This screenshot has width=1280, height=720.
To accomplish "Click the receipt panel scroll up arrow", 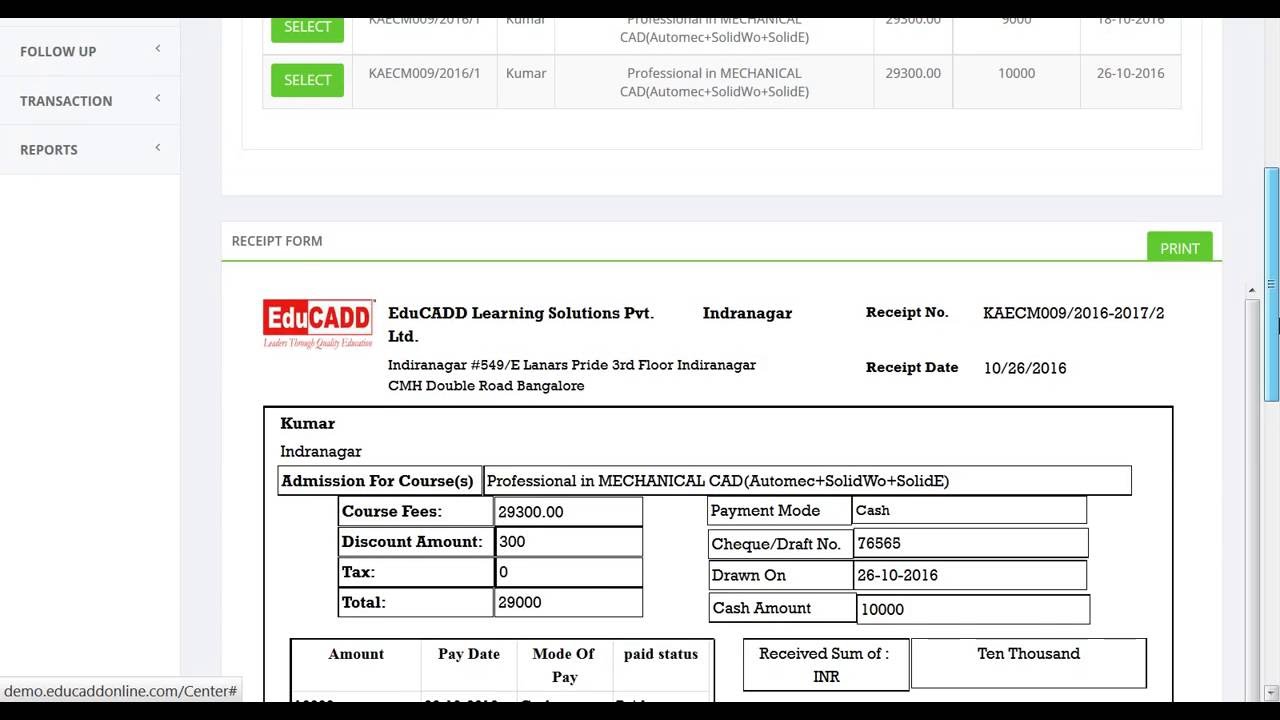I will (x=1252, y=290).
